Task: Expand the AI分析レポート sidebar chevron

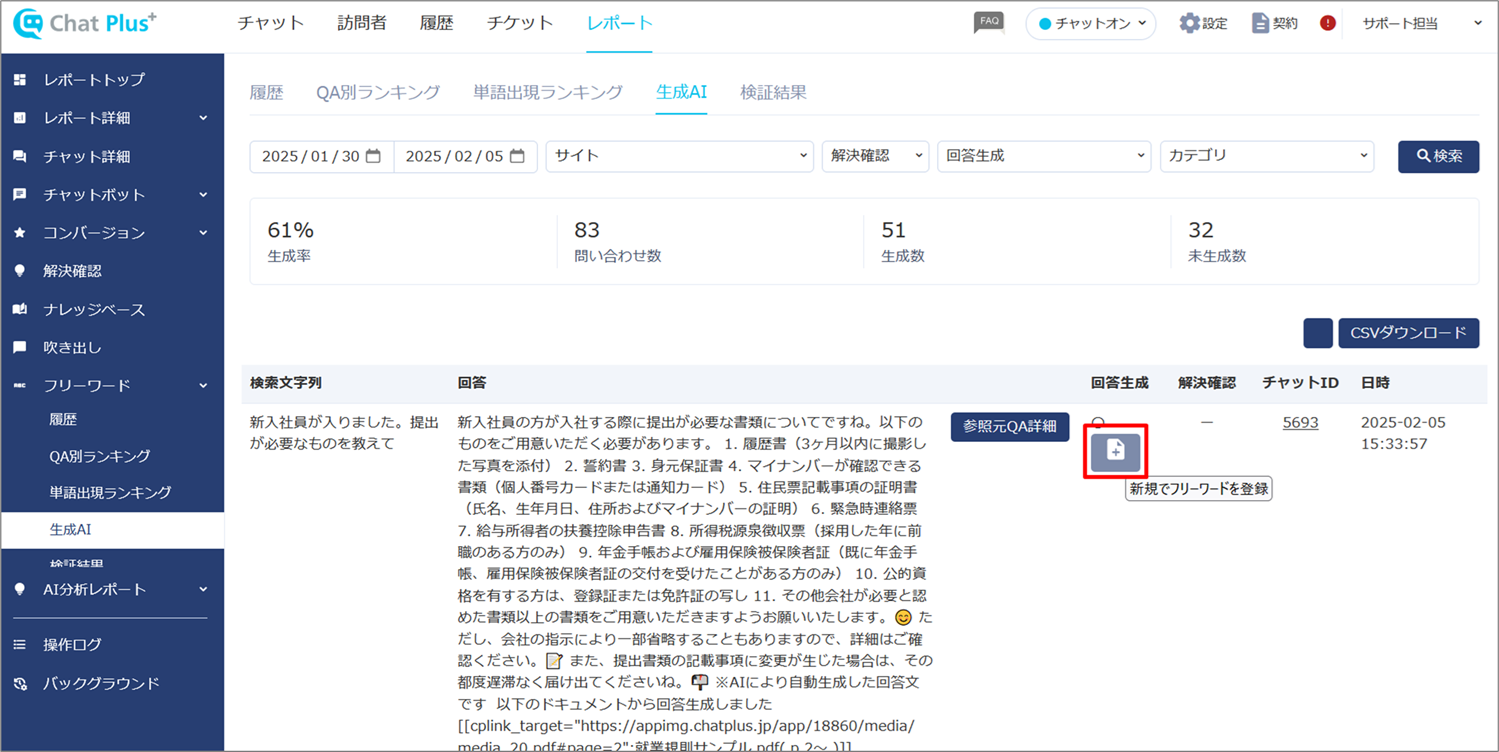Action: [x=203, y=590]
